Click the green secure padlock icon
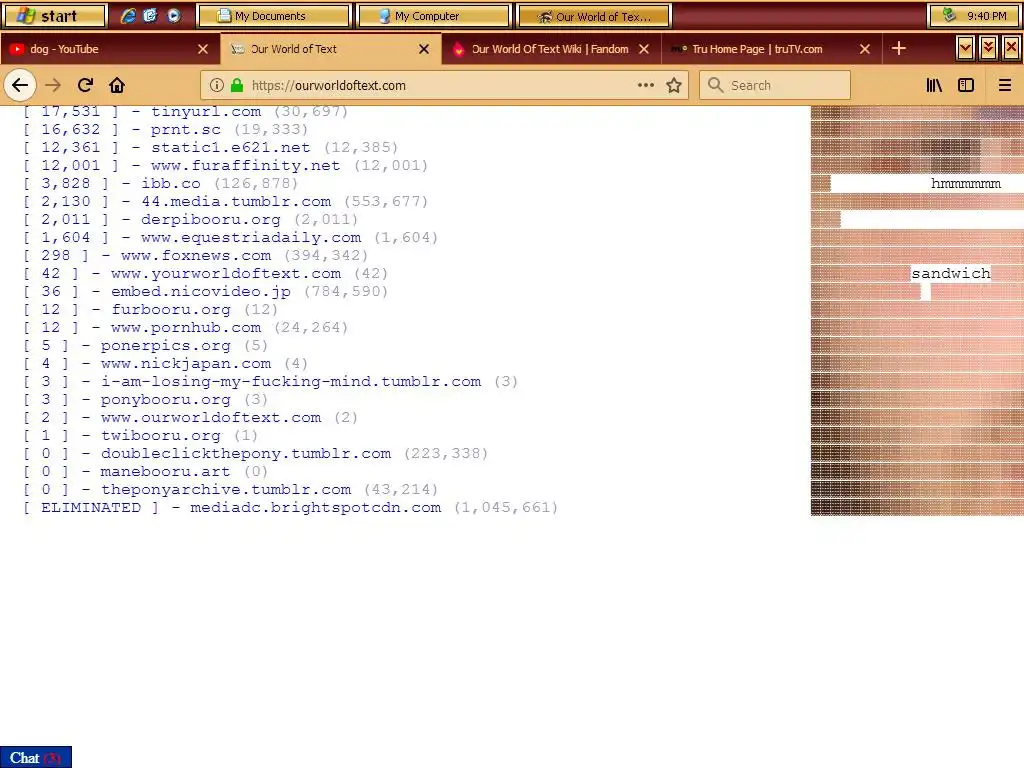This screenshot has width=1024, height=768. (237, 85)
